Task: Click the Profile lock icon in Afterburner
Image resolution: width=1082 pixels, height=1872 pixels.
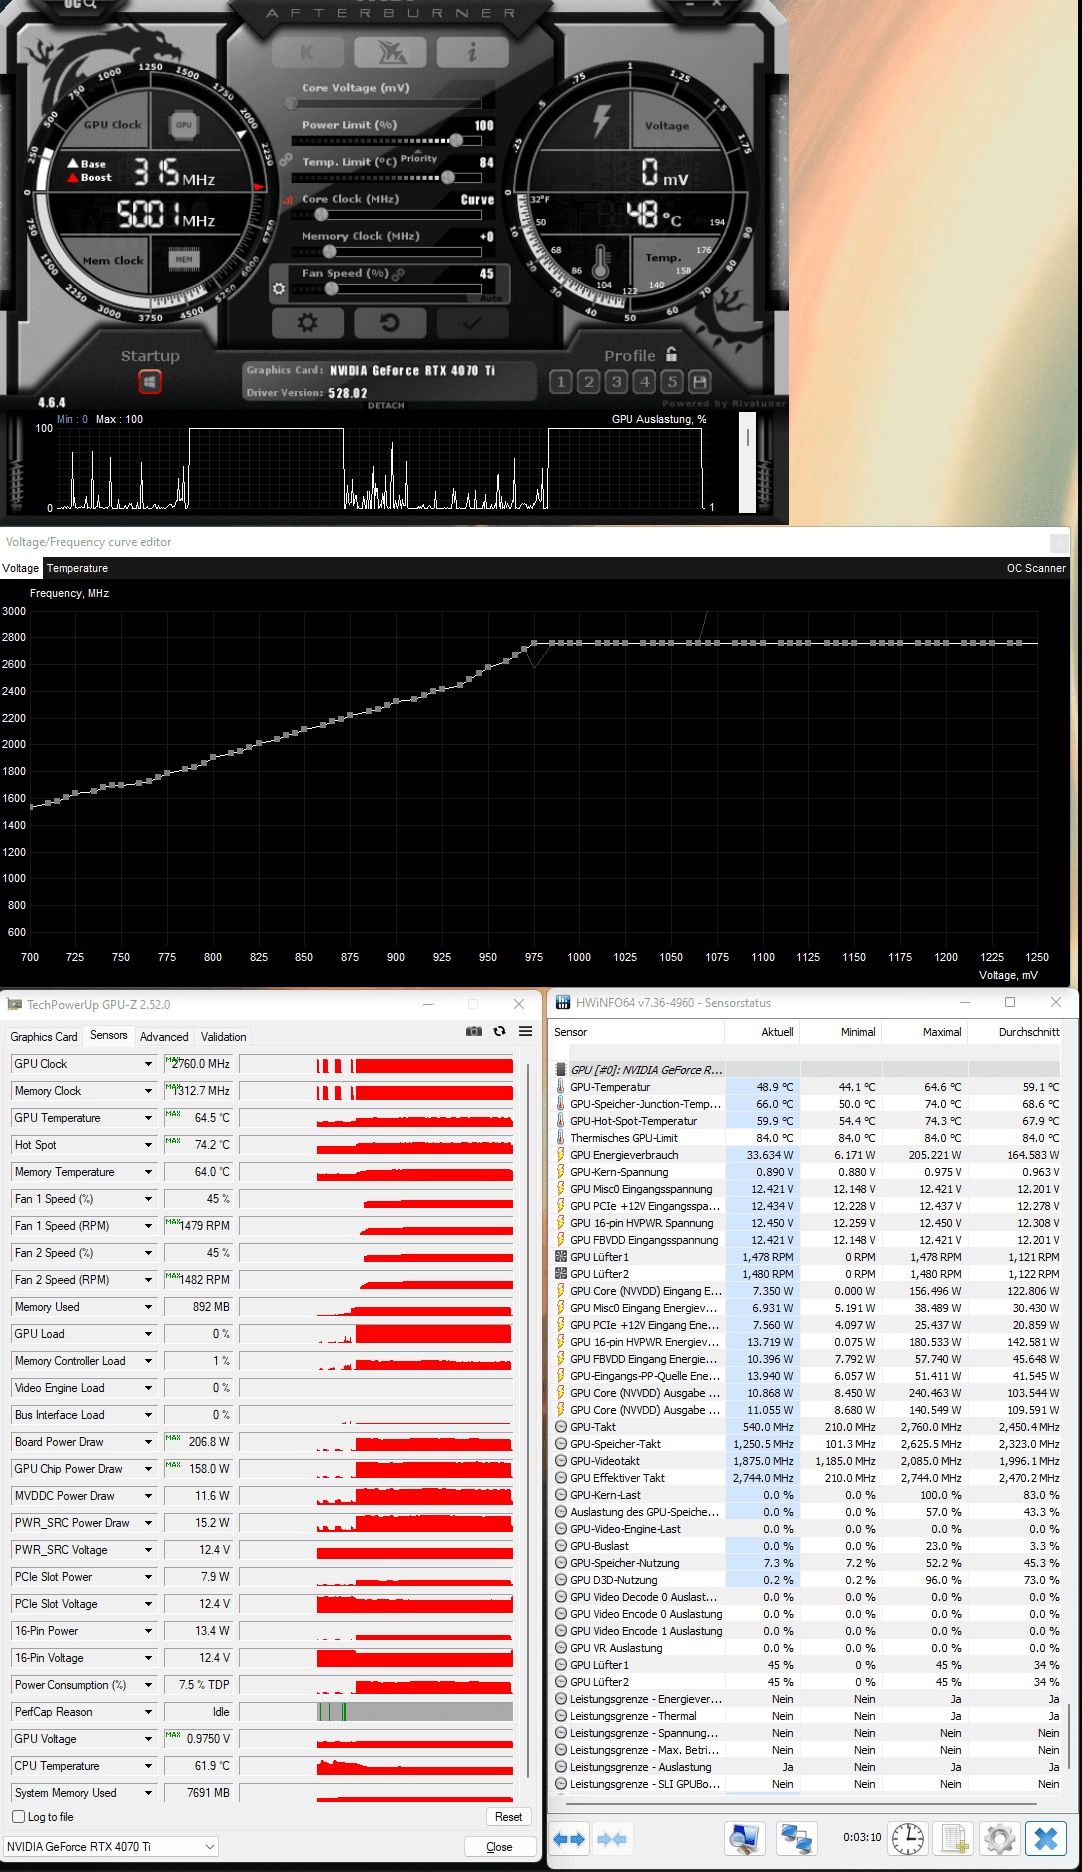Action: coord(671,354)
